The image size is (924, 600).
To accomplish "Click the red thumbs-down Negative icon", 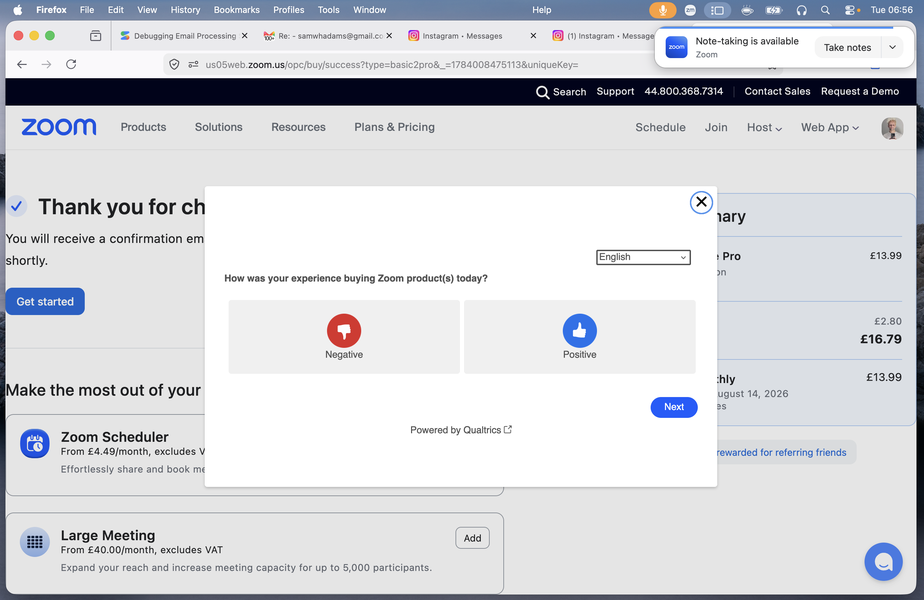I will tap(344, 331).
